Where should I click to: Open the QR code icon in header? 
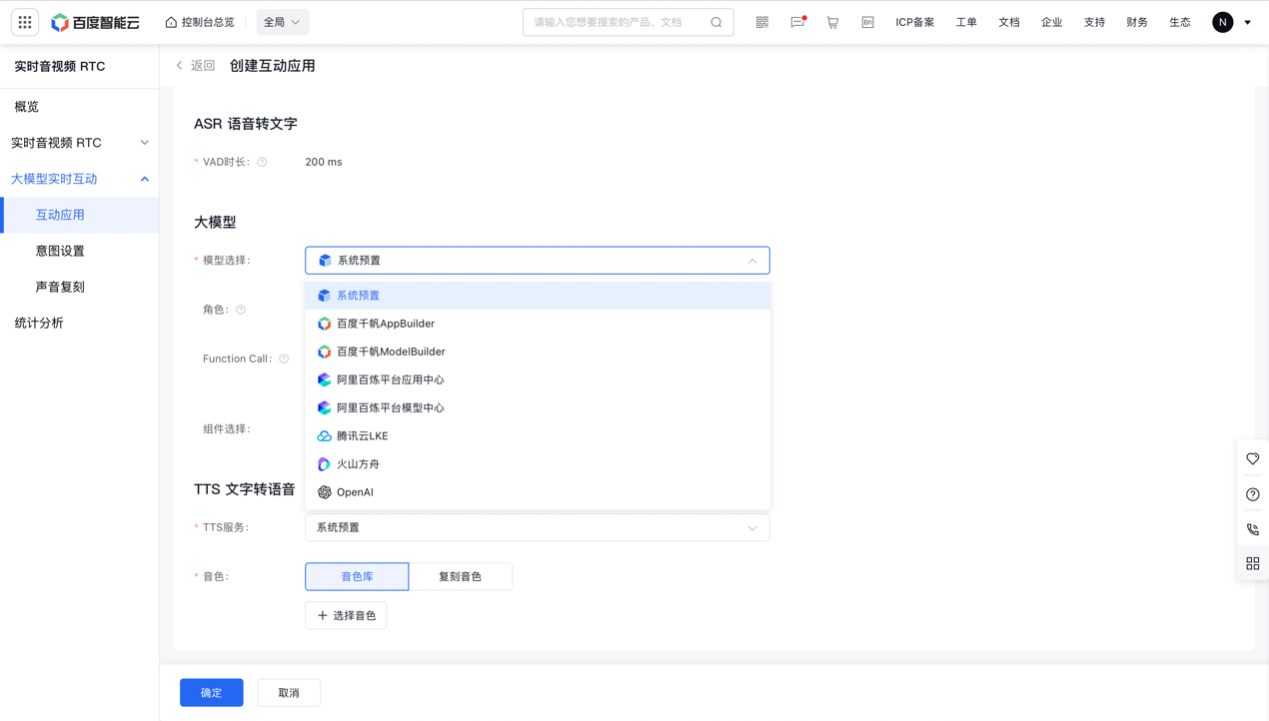(762, 22)
